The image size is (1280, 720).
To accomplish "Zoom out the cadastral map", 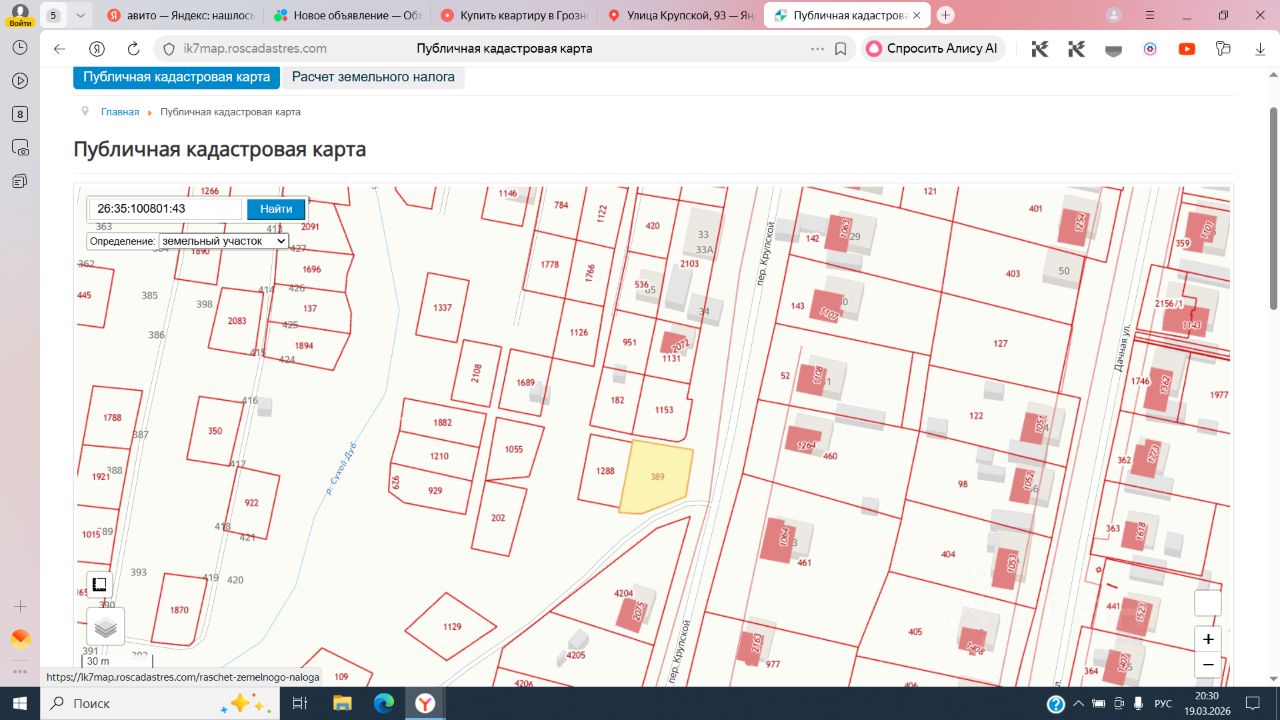I will [1208, 665].
